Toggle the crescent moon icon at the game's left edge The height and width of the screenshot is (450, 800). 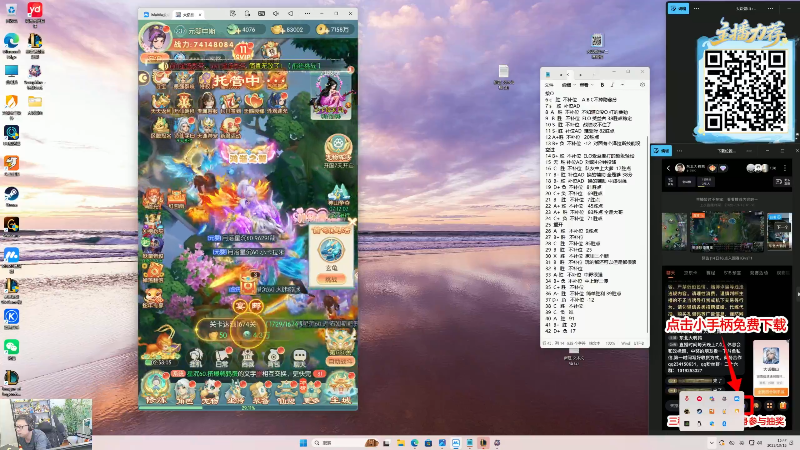pyautogui.click(x=144, y=78)
